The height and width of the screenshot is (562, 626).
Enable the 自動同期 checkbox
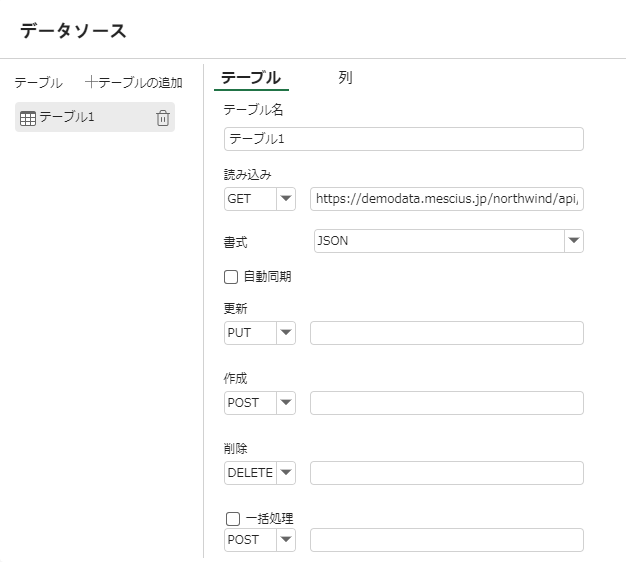click(x=232, y=276)
